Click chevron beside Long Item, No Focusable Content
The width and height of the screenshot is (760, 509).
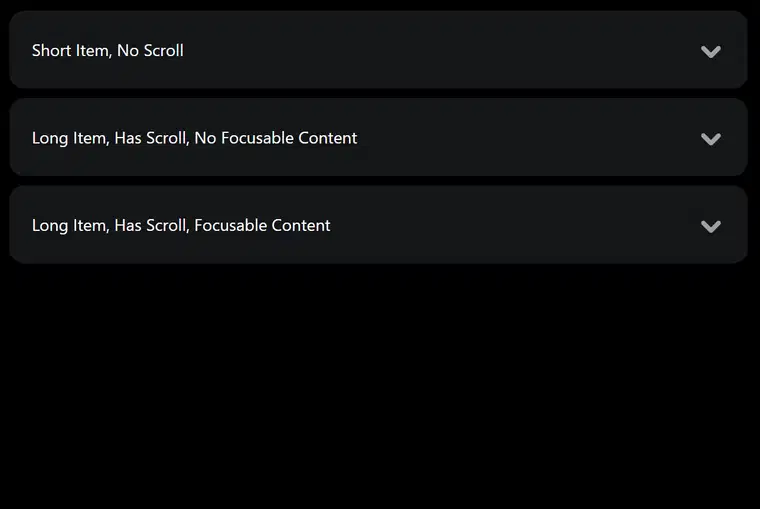[711, 139]
